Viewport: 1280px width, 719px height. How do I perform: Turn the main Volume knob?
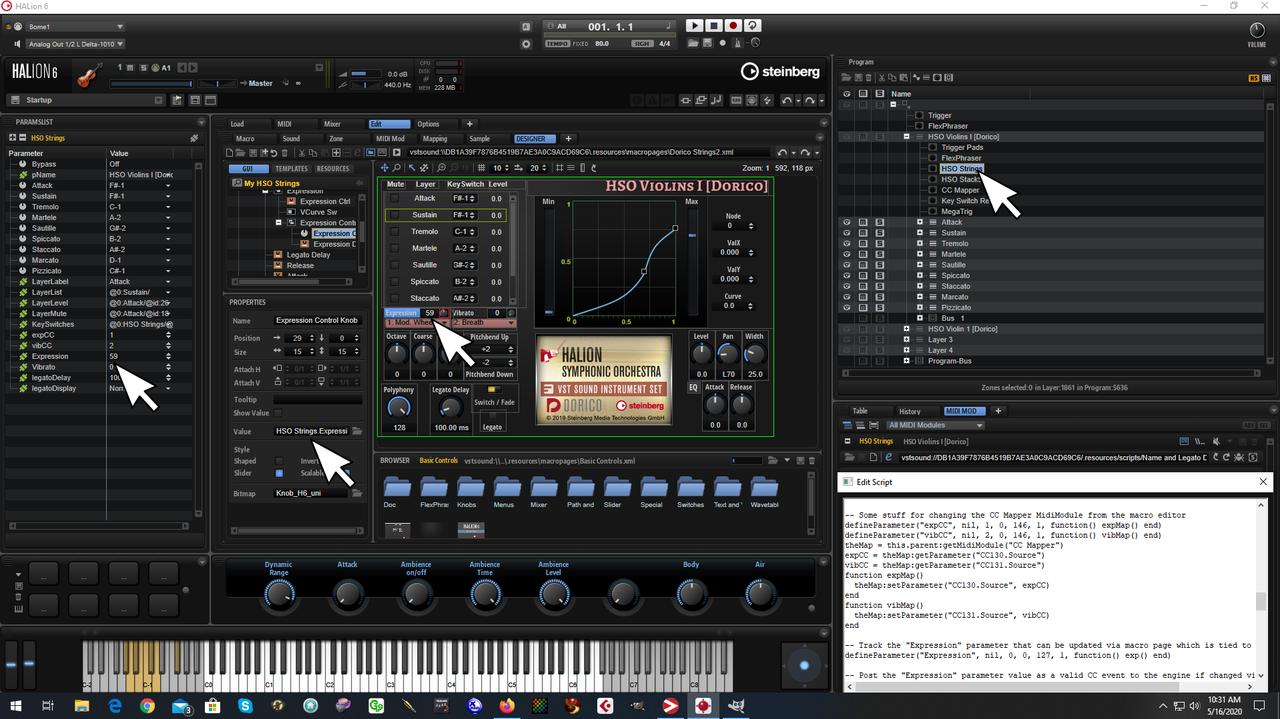coord(1256,30)
